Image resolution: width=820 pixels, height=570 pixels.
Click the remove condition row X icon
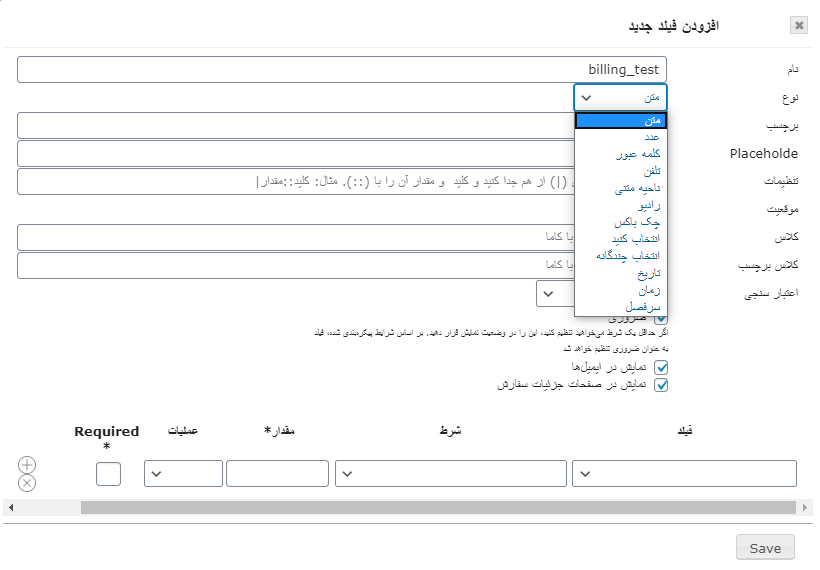[27, 483]
